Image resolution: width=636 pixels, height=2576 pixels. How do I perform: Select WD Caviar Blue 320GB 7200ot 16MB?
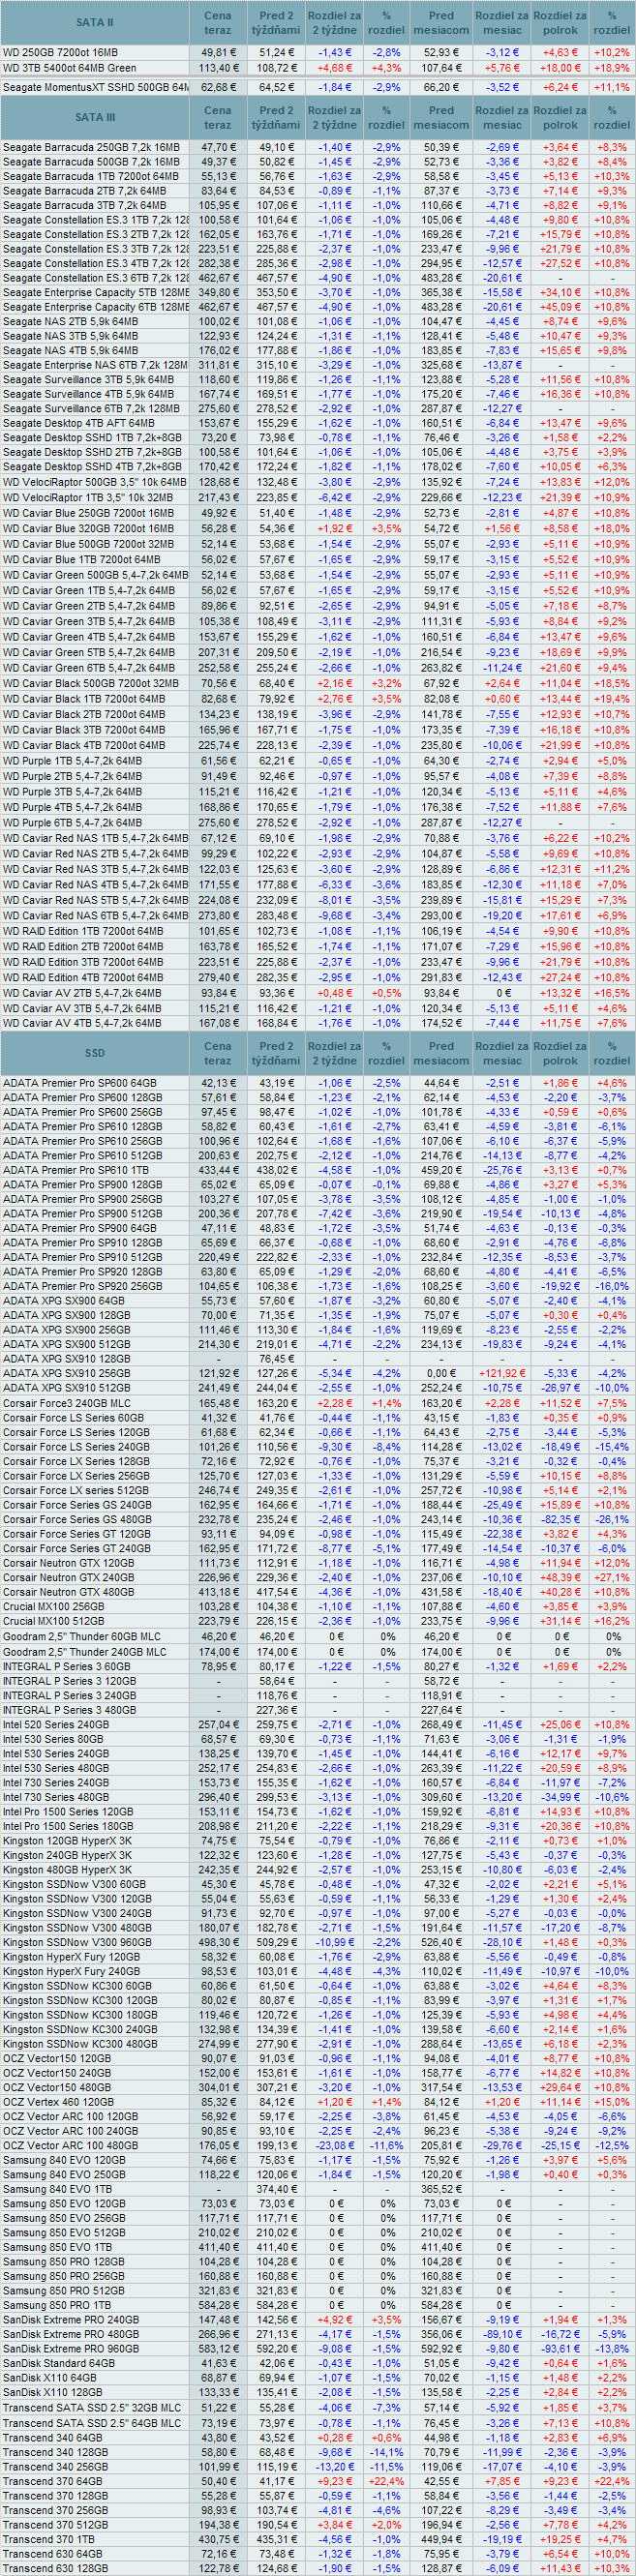88,528
